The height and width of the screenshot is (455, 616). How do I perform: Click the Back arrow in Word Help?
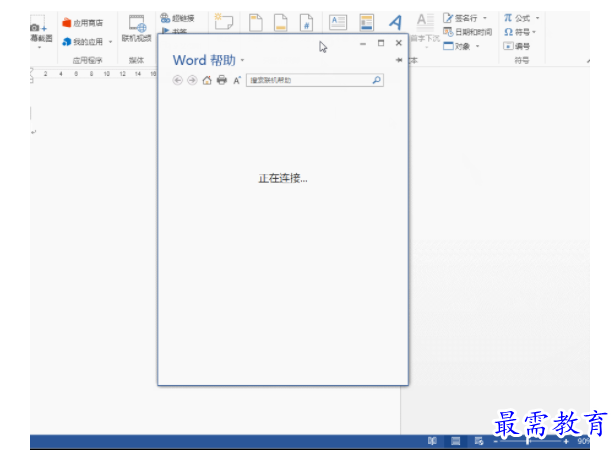[x=178, y=80]
